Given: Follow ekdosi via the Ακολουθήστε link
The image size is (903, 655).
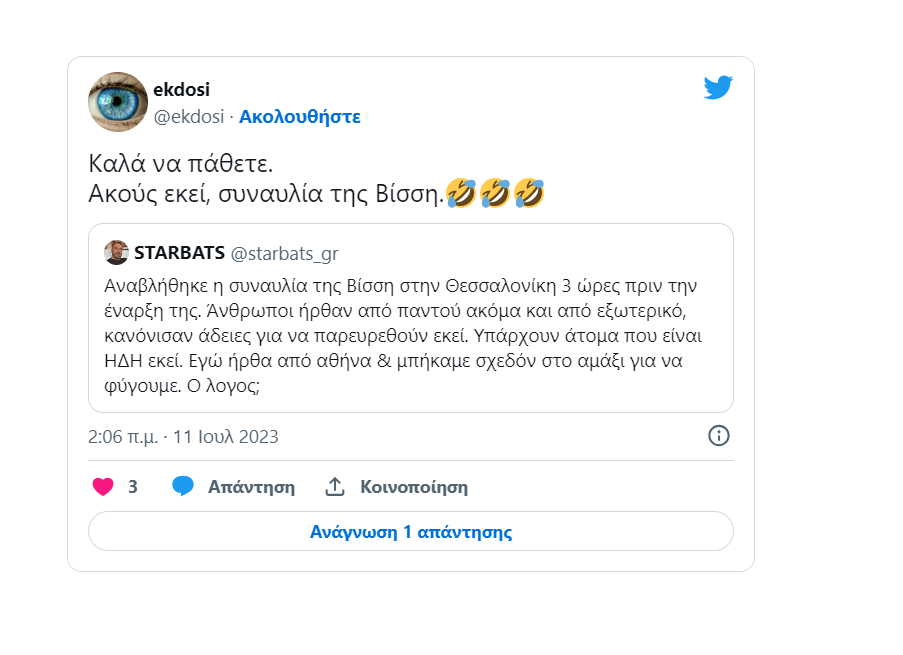Looking at the screenshot, I should coord(299,116).
